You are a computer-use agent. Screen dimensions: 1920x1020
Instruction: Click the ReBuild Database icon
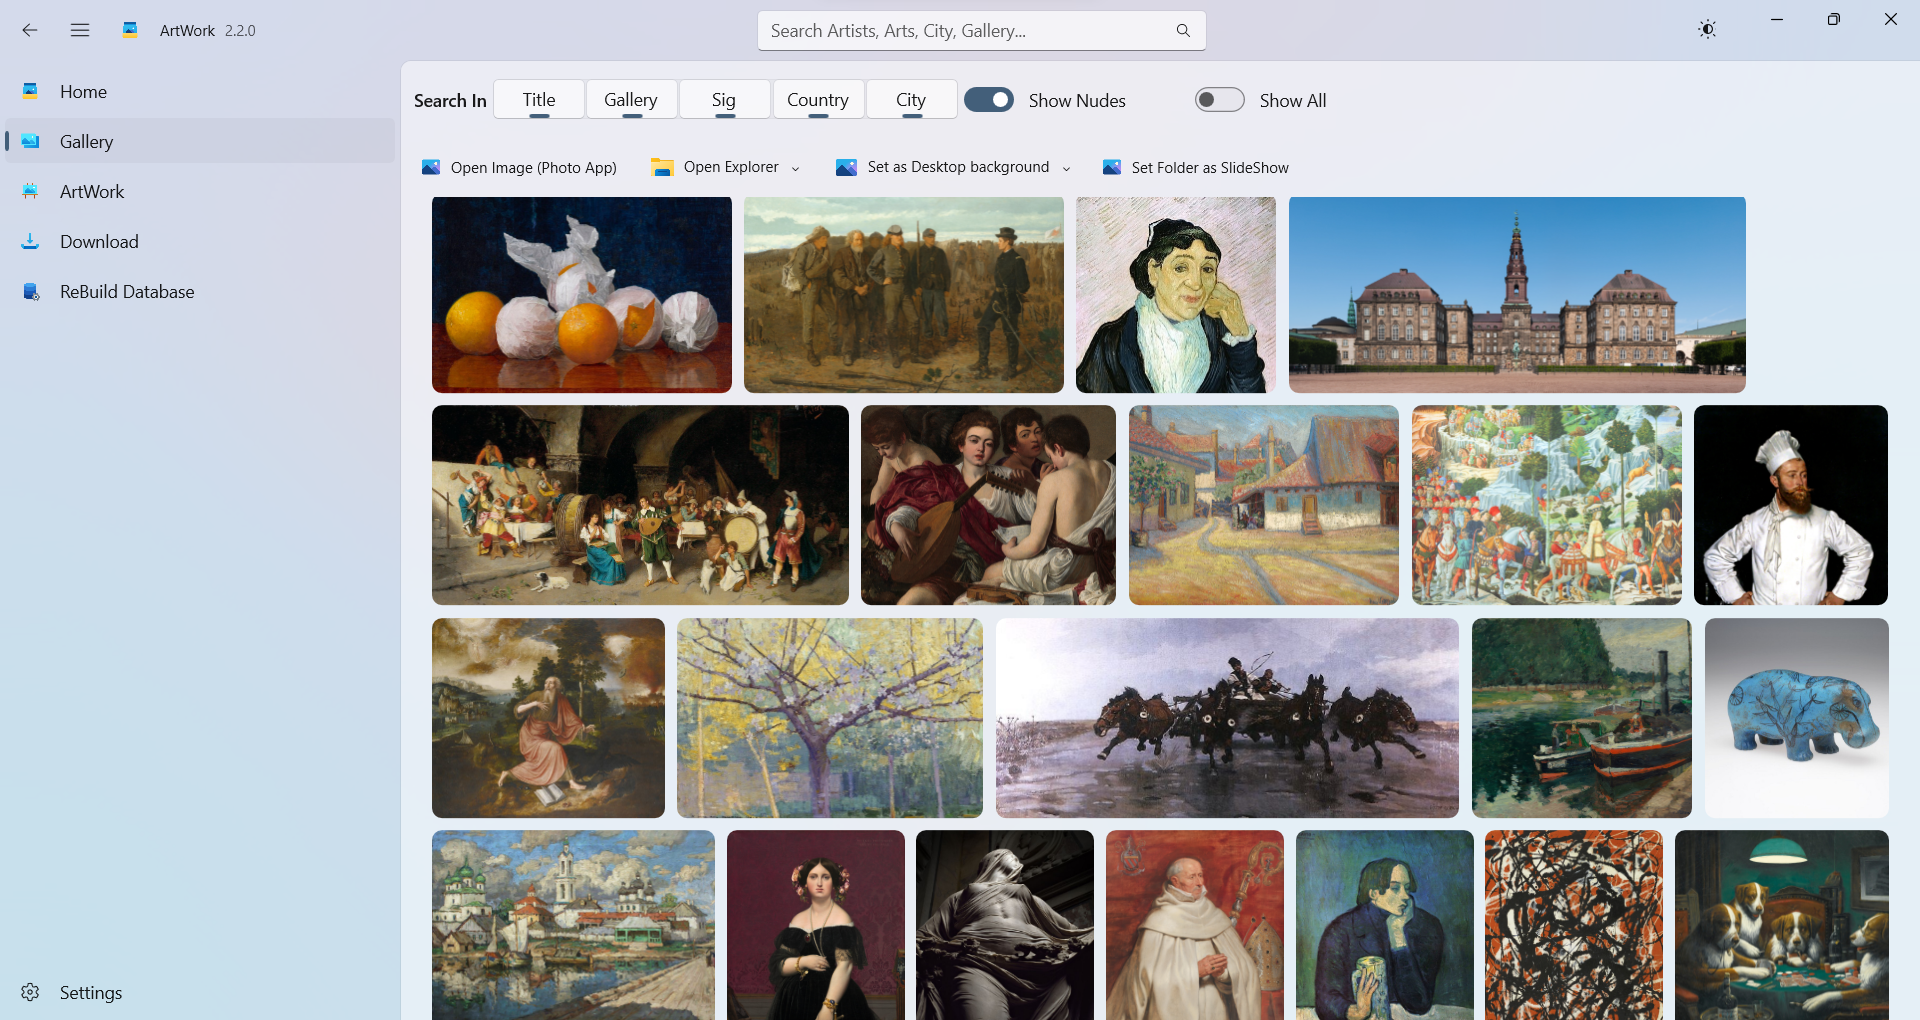[x=31, y=291]
